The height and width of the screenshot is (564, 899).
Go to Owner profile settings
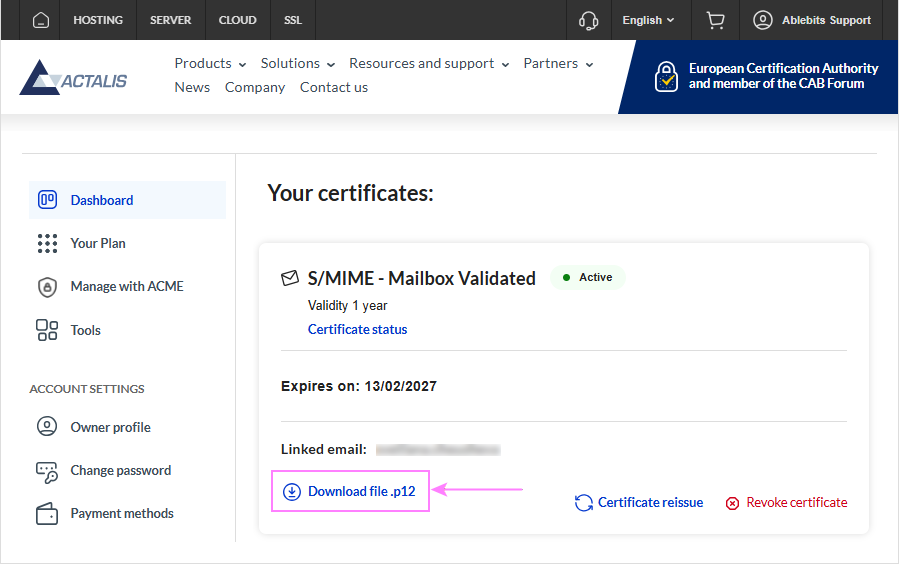[x=110, y=427]
